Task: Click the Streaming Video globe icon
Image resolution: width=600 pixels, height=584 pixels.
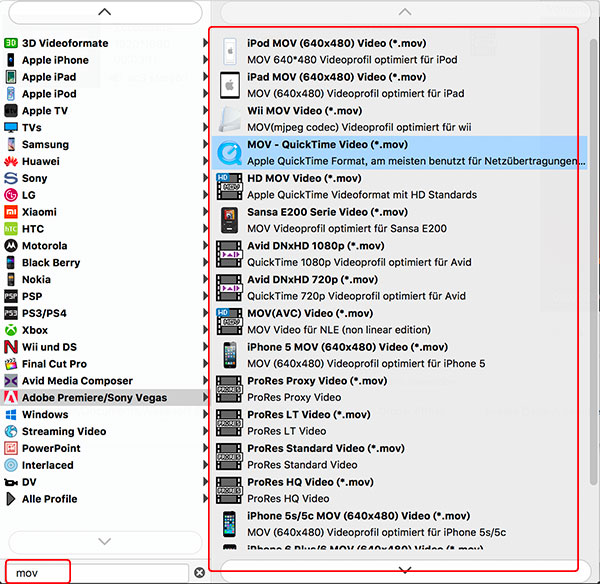Action: [x=11, y=431]
